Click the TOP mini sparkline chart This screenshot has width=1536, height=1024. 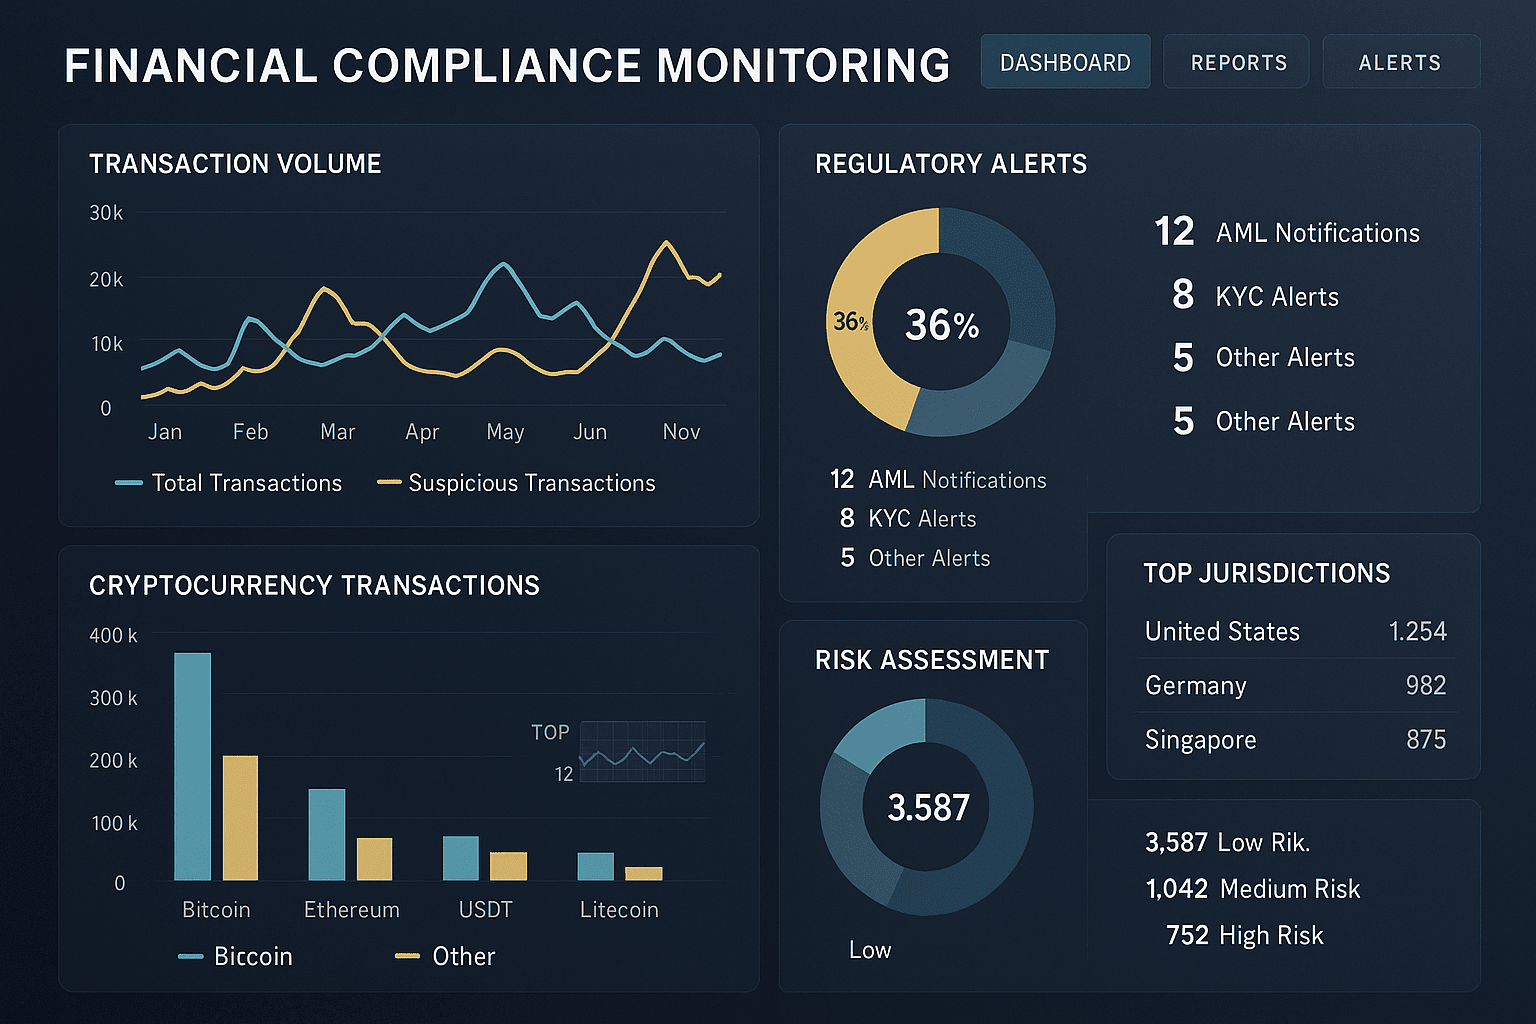[642, 752]
